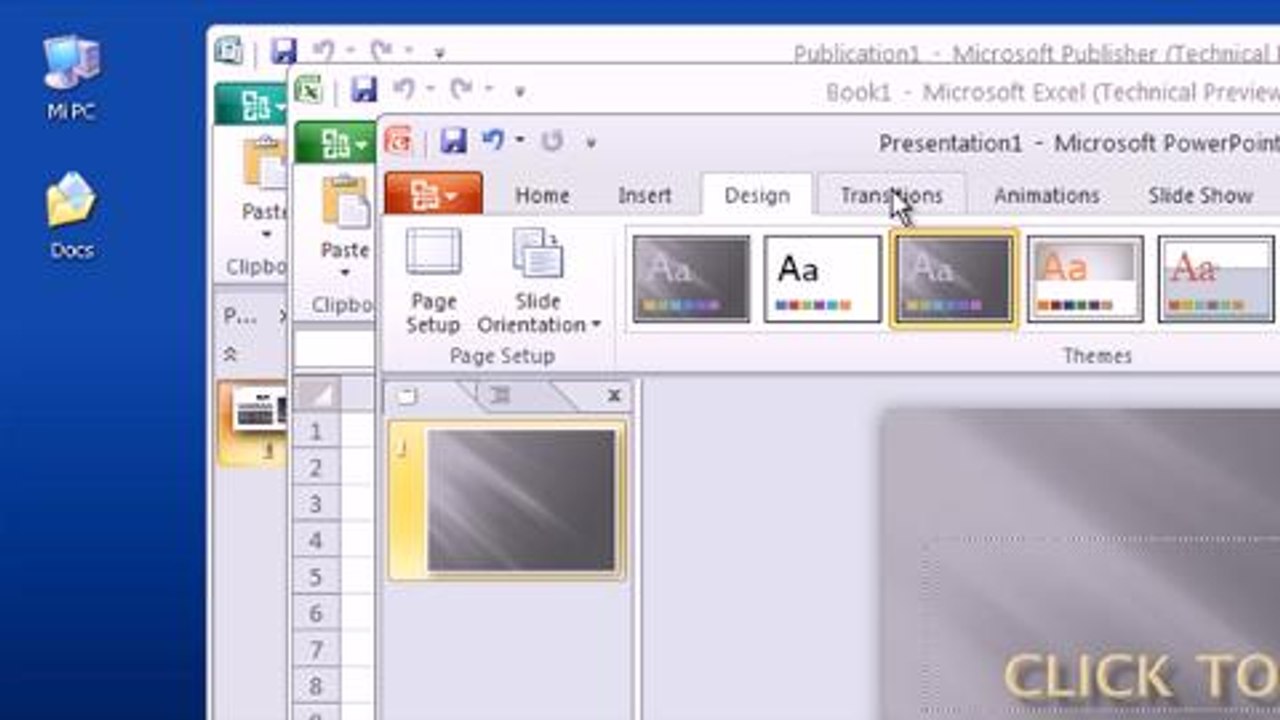Open the Slide Orientation dropdown
This screenshot has height=720, width=1280.
coord(538,281)
